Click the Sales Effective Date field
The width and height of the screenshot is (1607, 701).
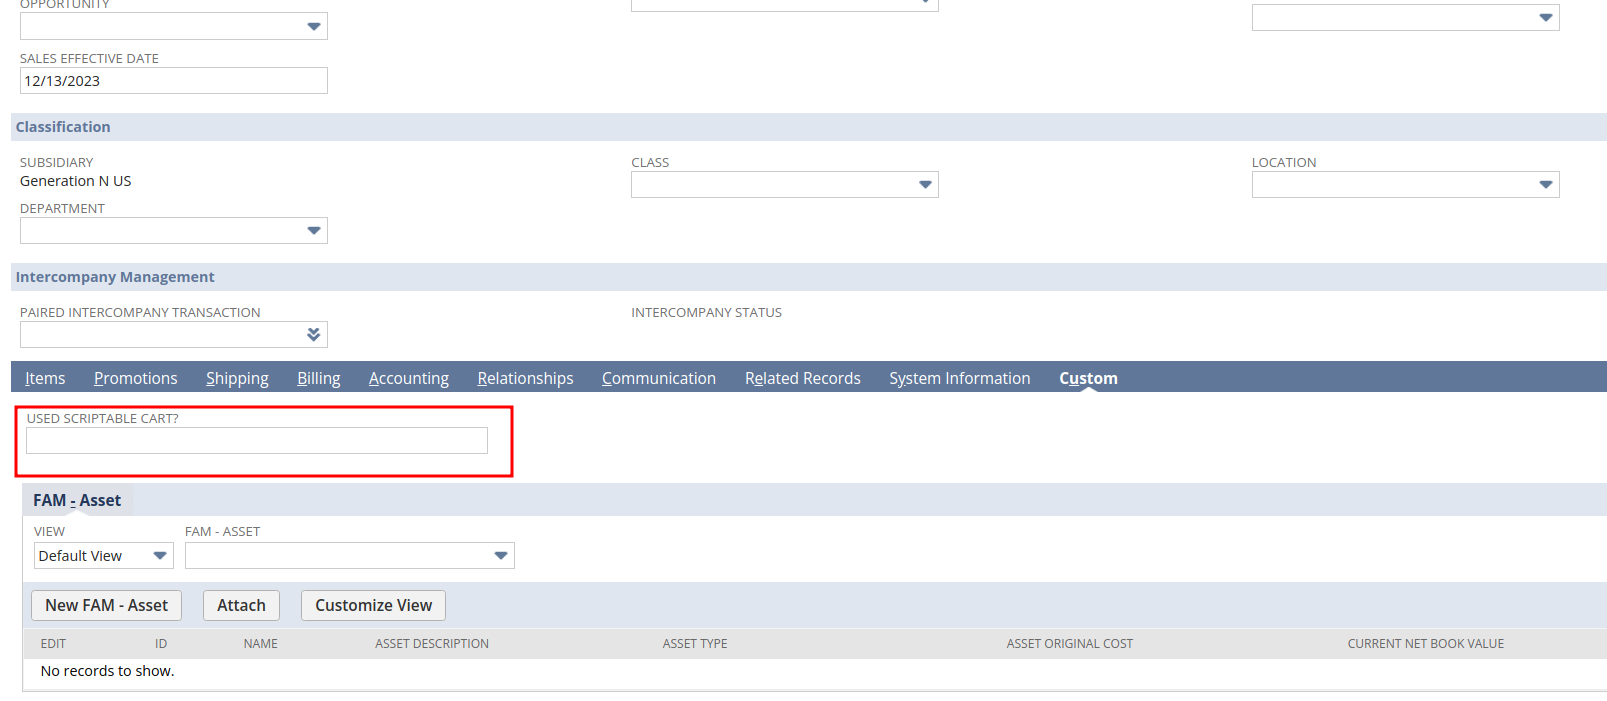pyautogui.click(x=173, y=81)
